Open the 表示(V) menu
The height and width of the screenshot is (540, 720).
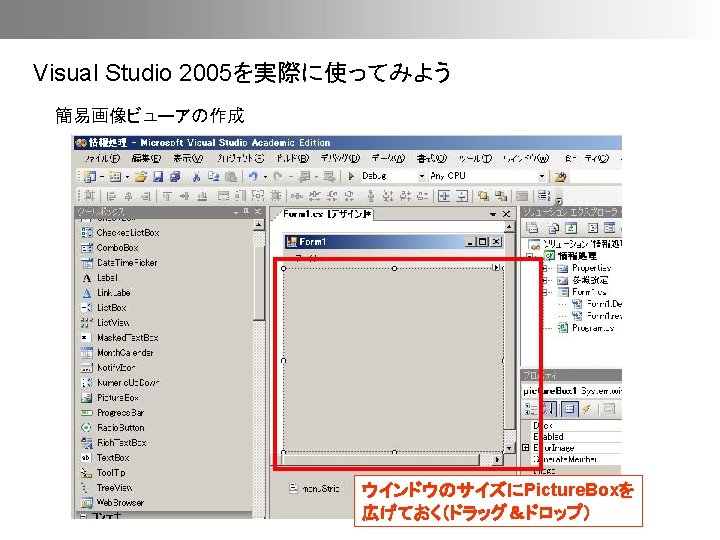[188, 158]
